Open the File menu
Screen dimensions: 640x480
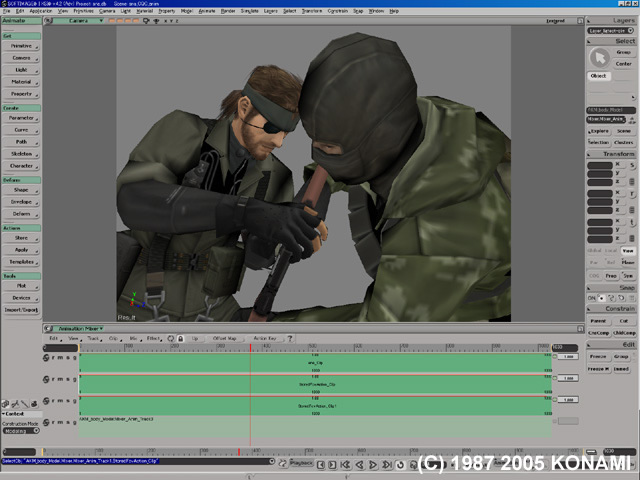(x=6, y=11)
